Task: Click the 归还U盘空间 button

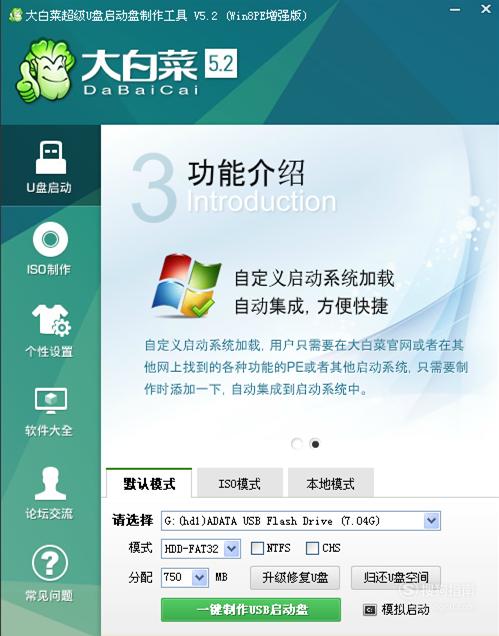Action: click(396, 577)
